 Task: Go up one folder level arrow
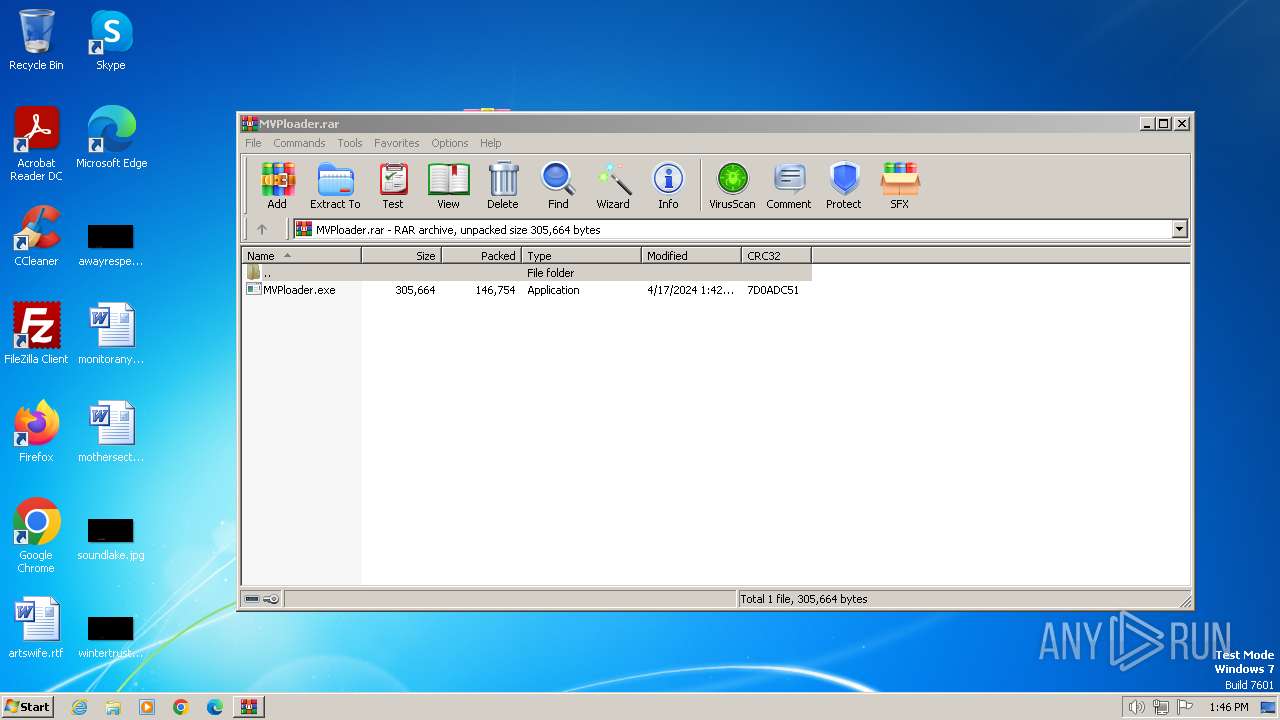[x=262, y=229]
